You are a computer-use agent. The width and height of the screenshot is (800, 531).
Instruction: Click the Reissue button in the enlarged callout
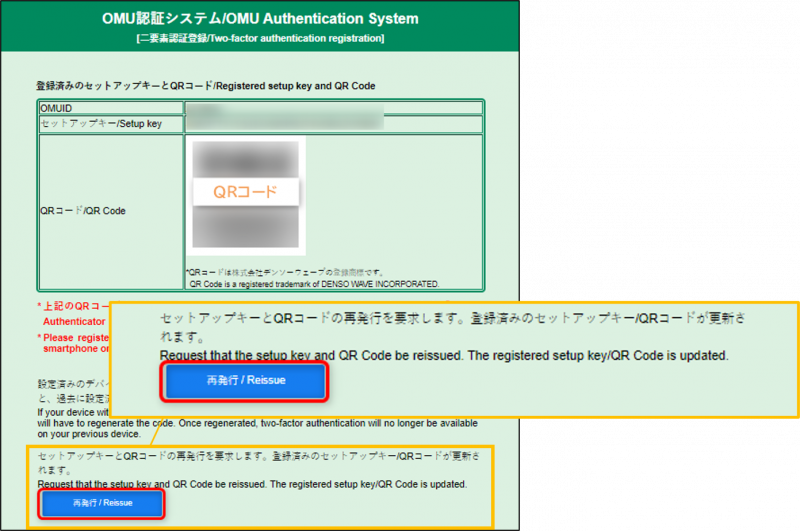[x=245, y=381]
